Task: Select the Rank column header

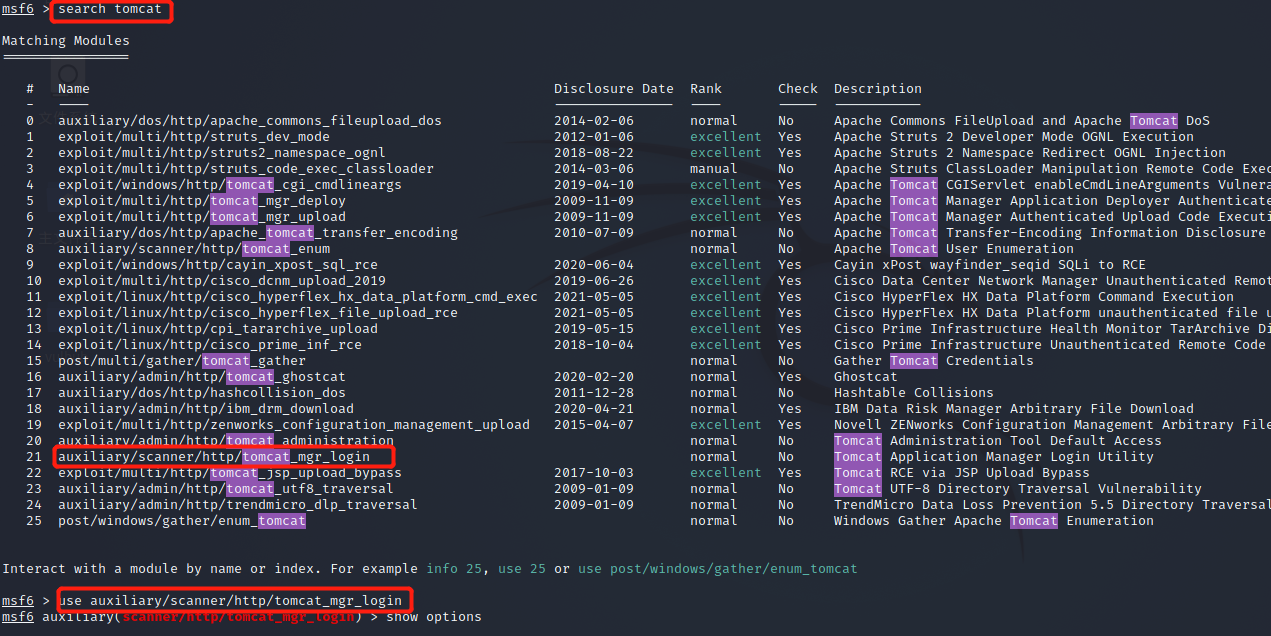Action: [705, 88]
